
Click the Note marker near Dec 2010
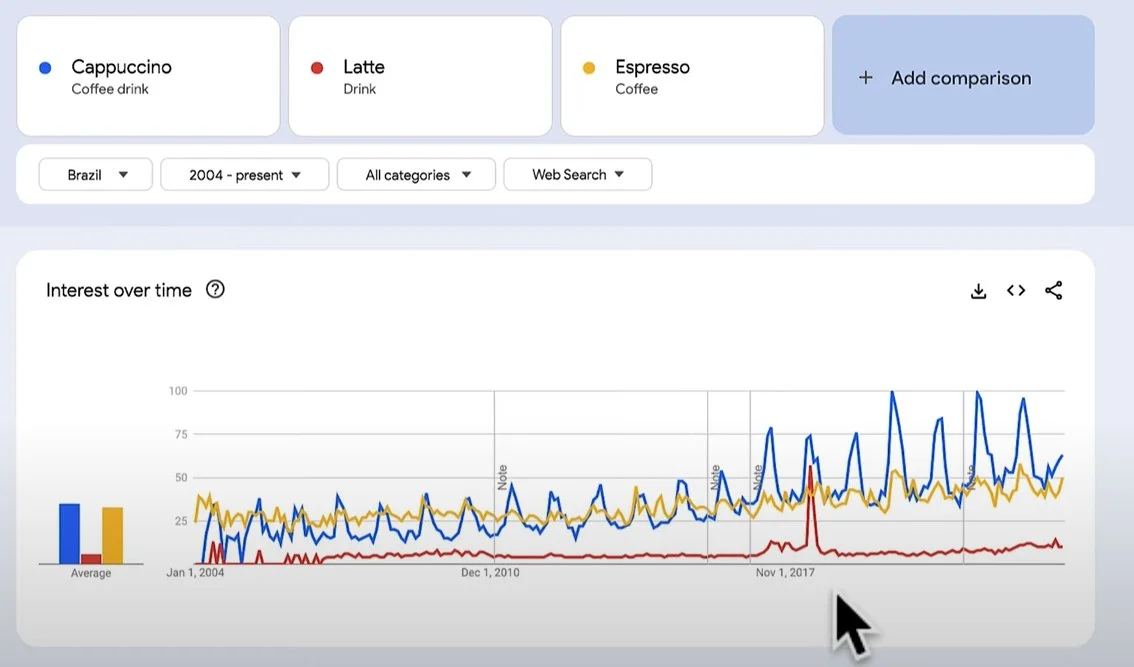pos(503,476)
